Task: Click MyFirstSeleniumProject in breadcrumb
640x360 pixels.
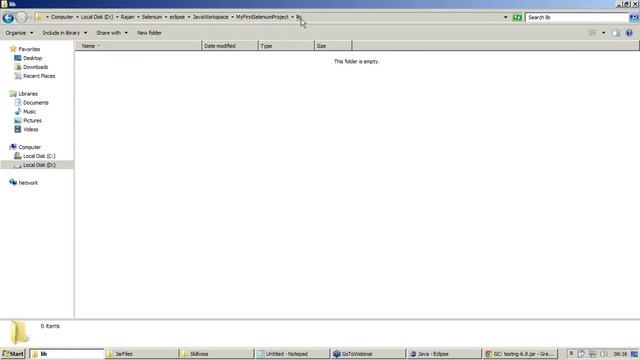Action: click(262, 17)
